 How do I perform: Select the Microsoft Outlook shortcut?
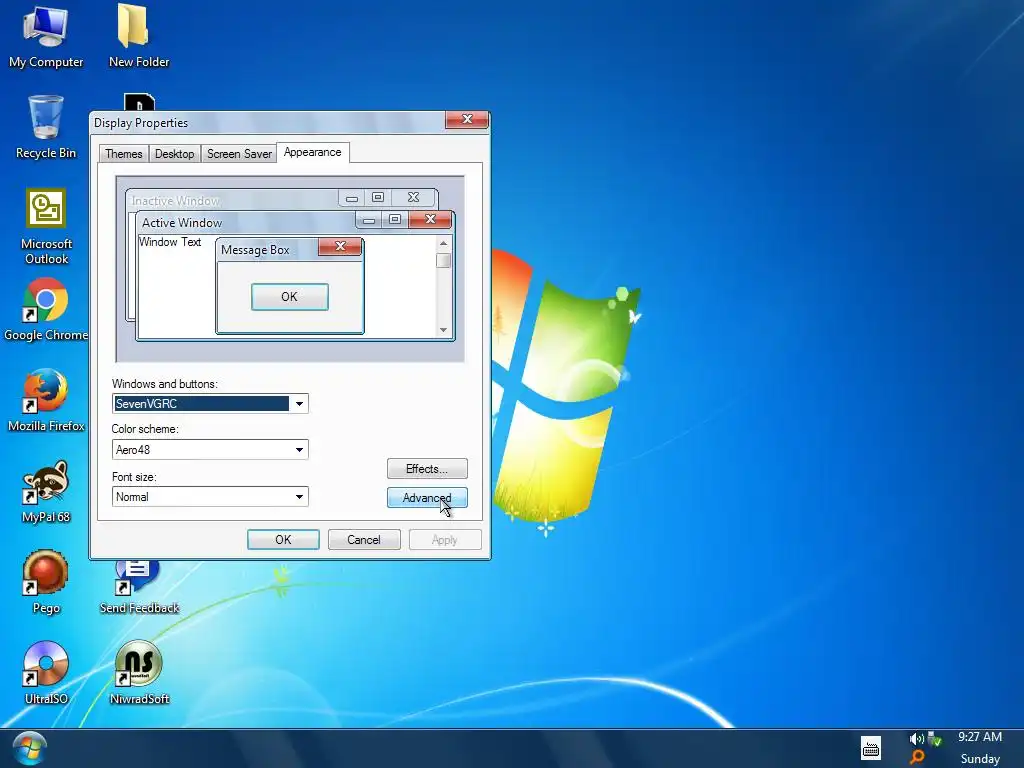(46, 226)
